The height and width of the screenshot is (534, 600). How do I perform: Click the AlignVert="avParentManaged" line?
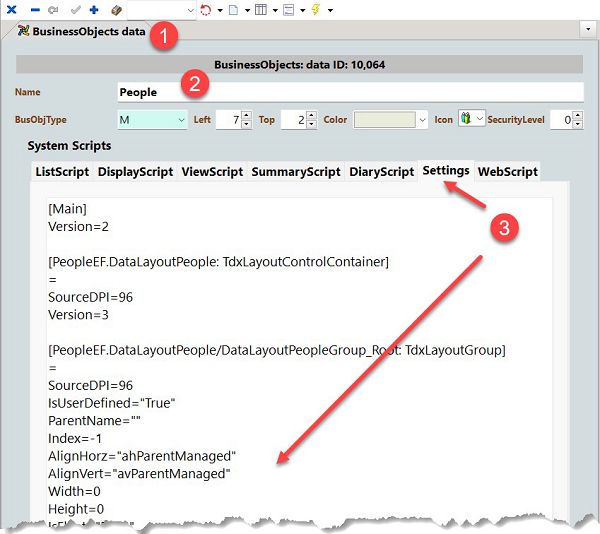pos(139,474)
